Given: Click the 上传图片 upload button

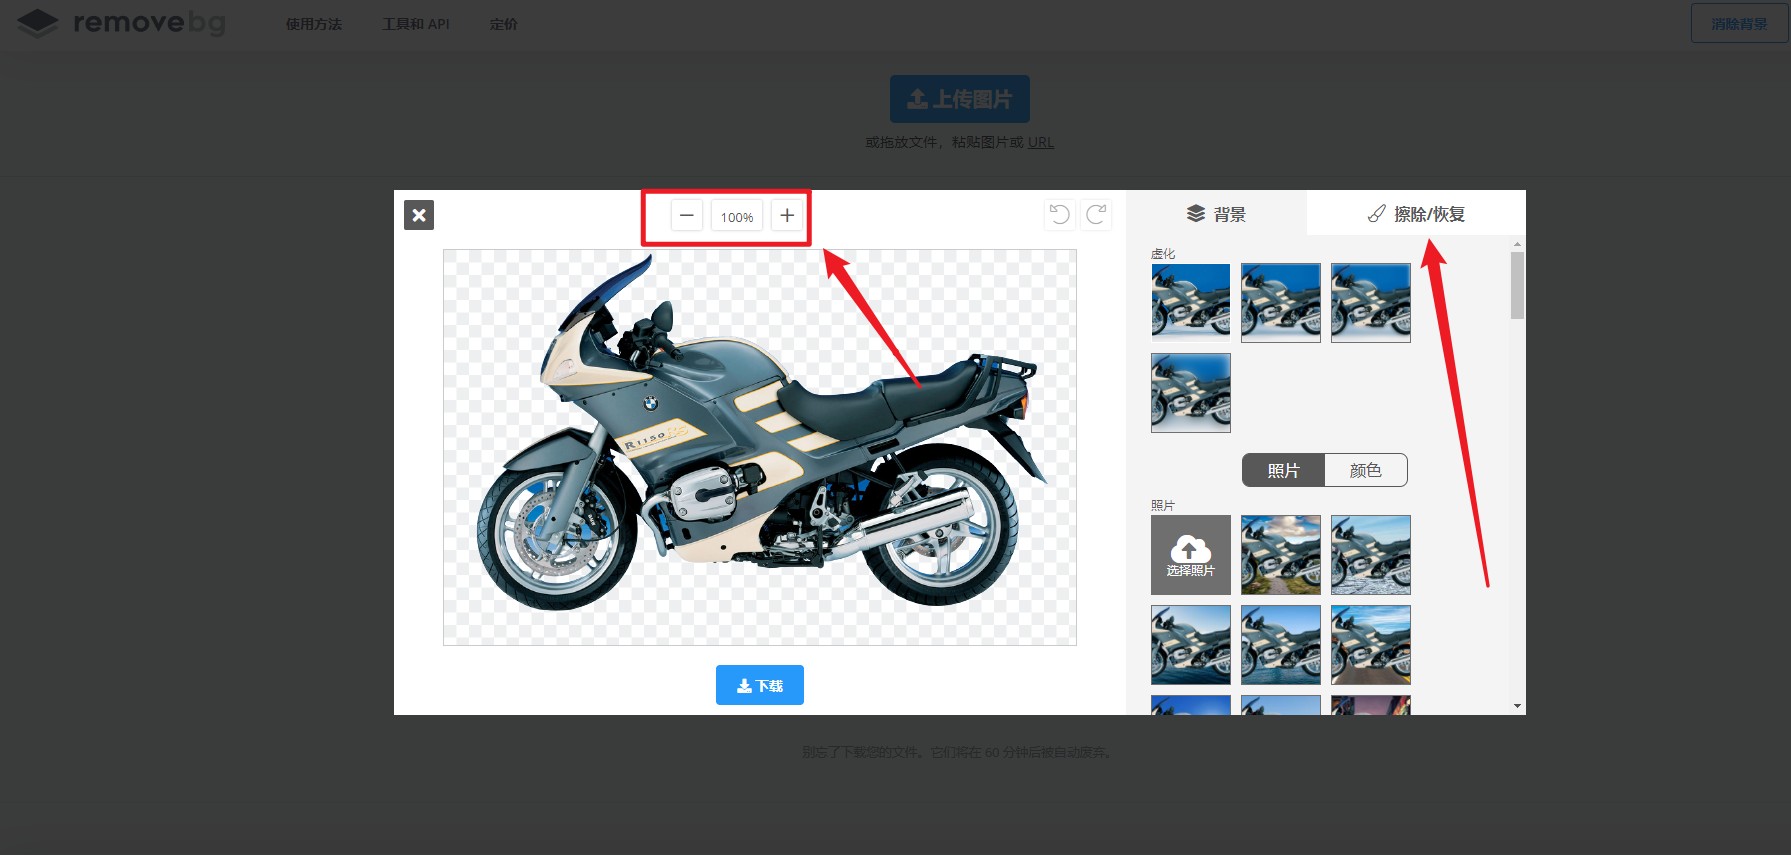Looking at the screenshot, I should pos(960,99).
